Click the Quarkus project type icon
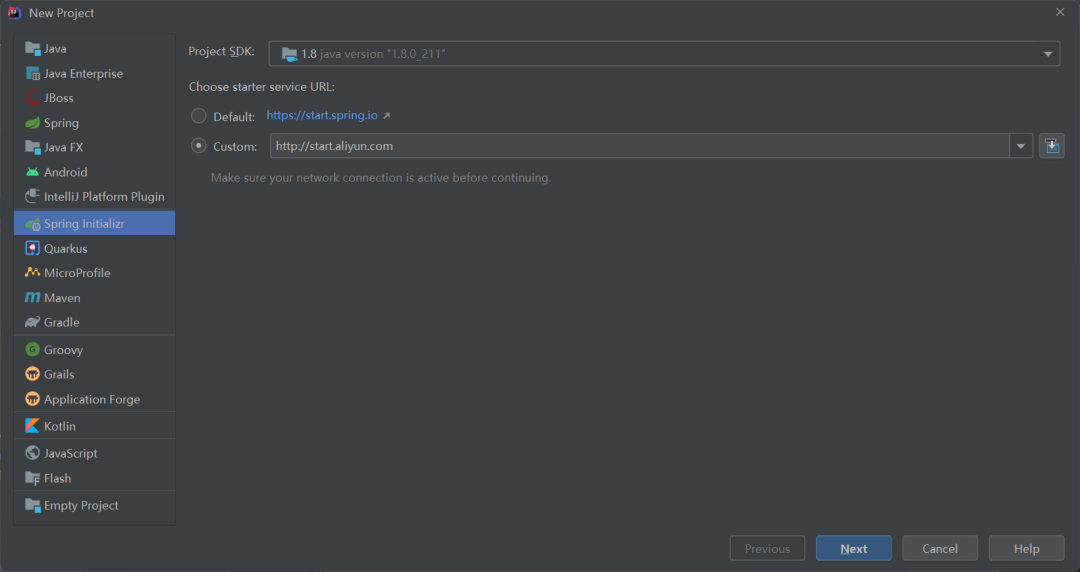This screenshot has width=1080, height=572. coord(33,248)
